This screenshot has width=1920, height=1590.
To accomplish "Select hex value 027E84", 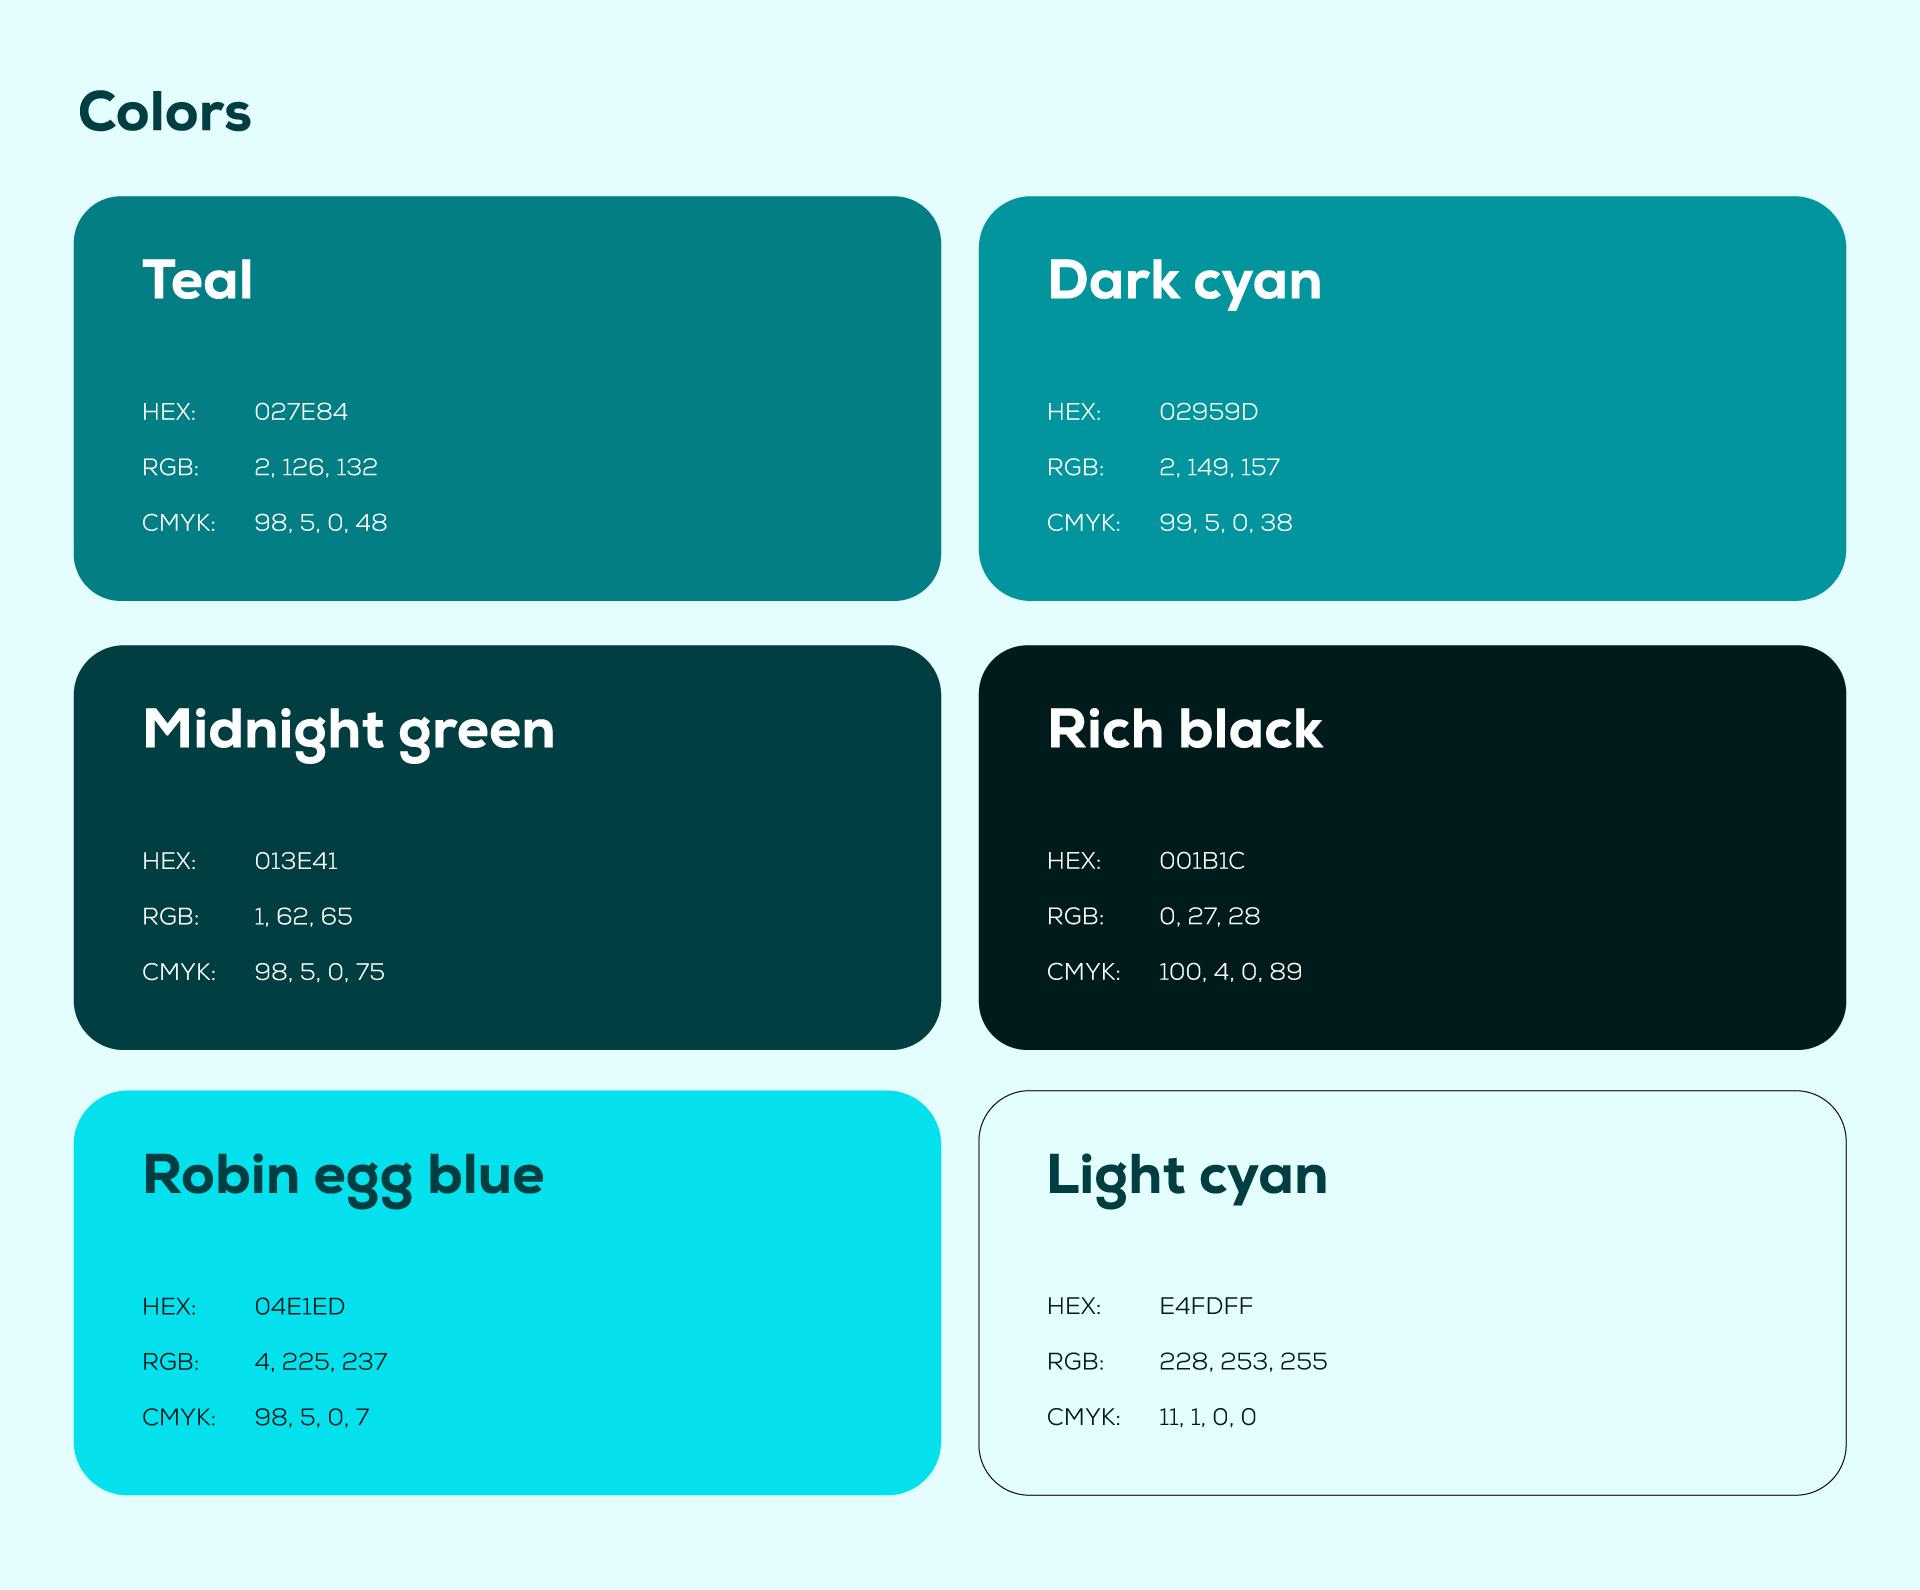I will coord(301,412).
